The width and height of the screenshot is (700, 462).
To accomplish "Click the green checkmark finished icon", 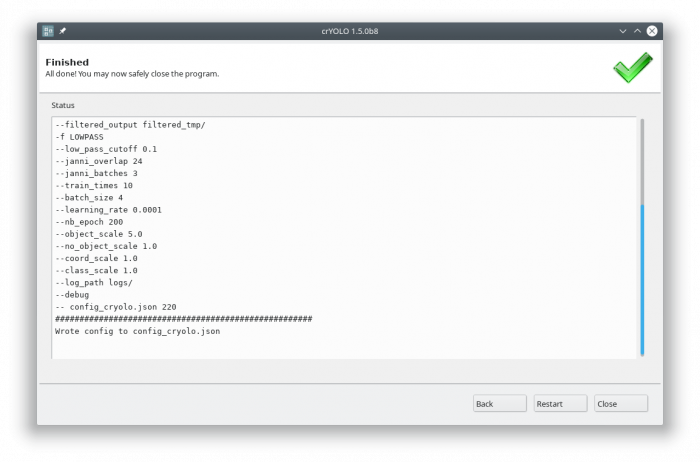I will tap(633, 67).
